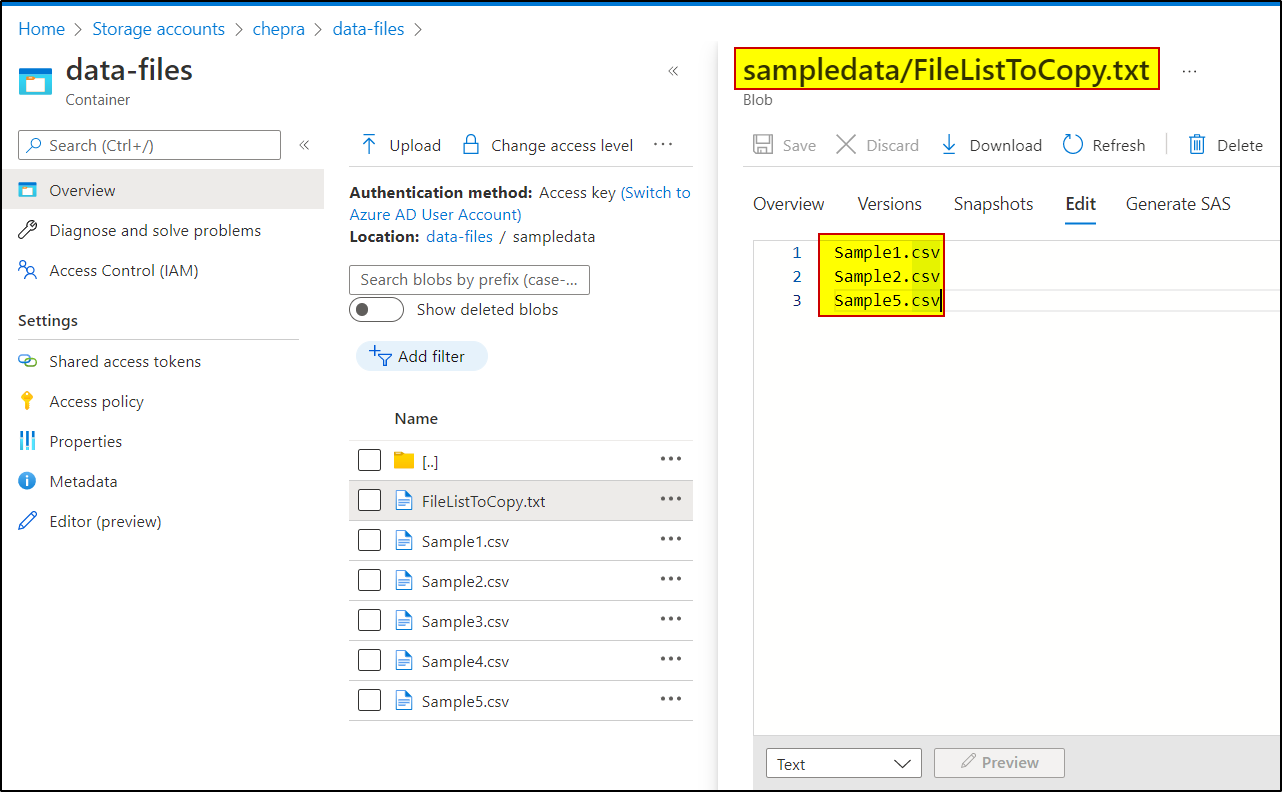Select the Edit tab
The height and width of the screenshot is (792, 1282).
pyautogui.click(x=1081, y=204)
